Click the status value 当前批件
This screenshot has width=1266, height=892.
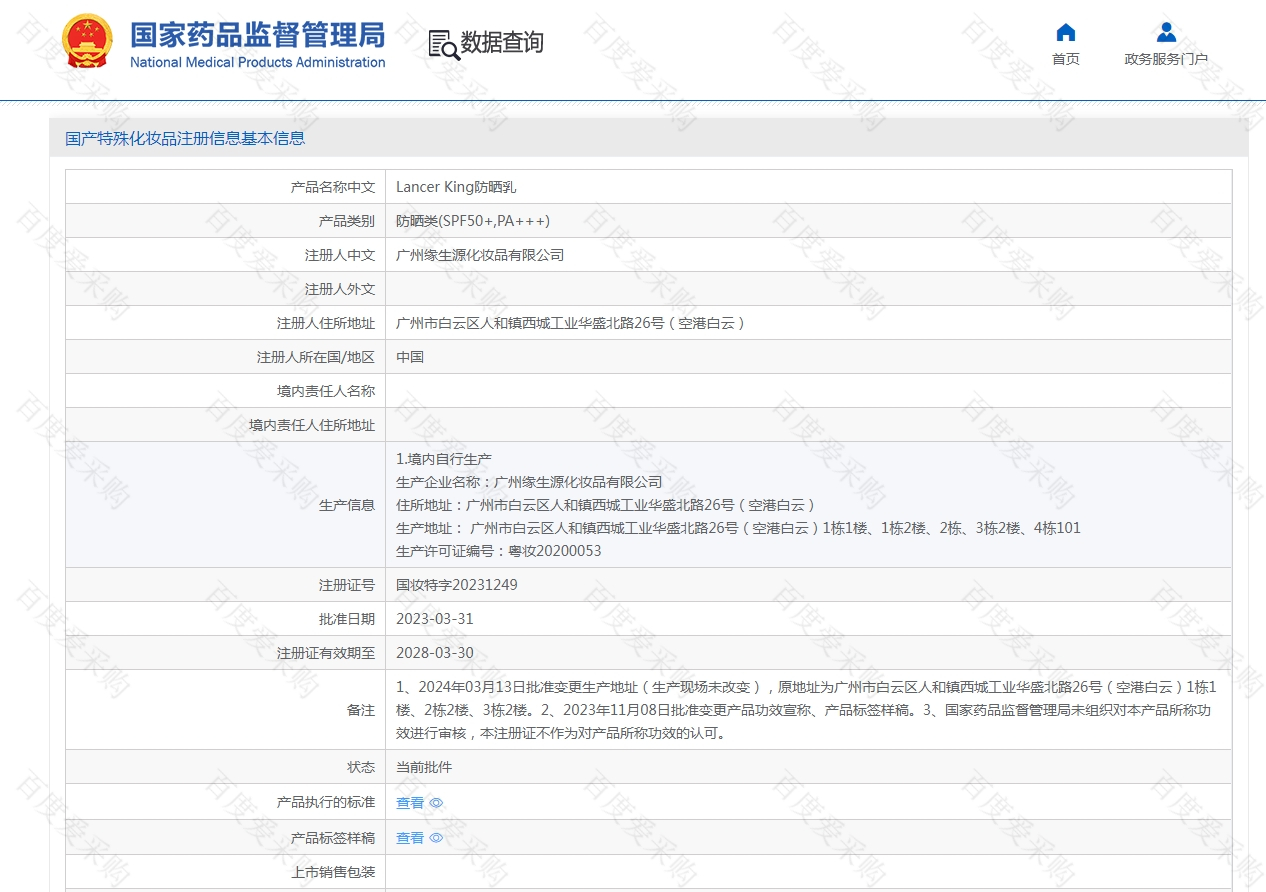pos(424,767)
